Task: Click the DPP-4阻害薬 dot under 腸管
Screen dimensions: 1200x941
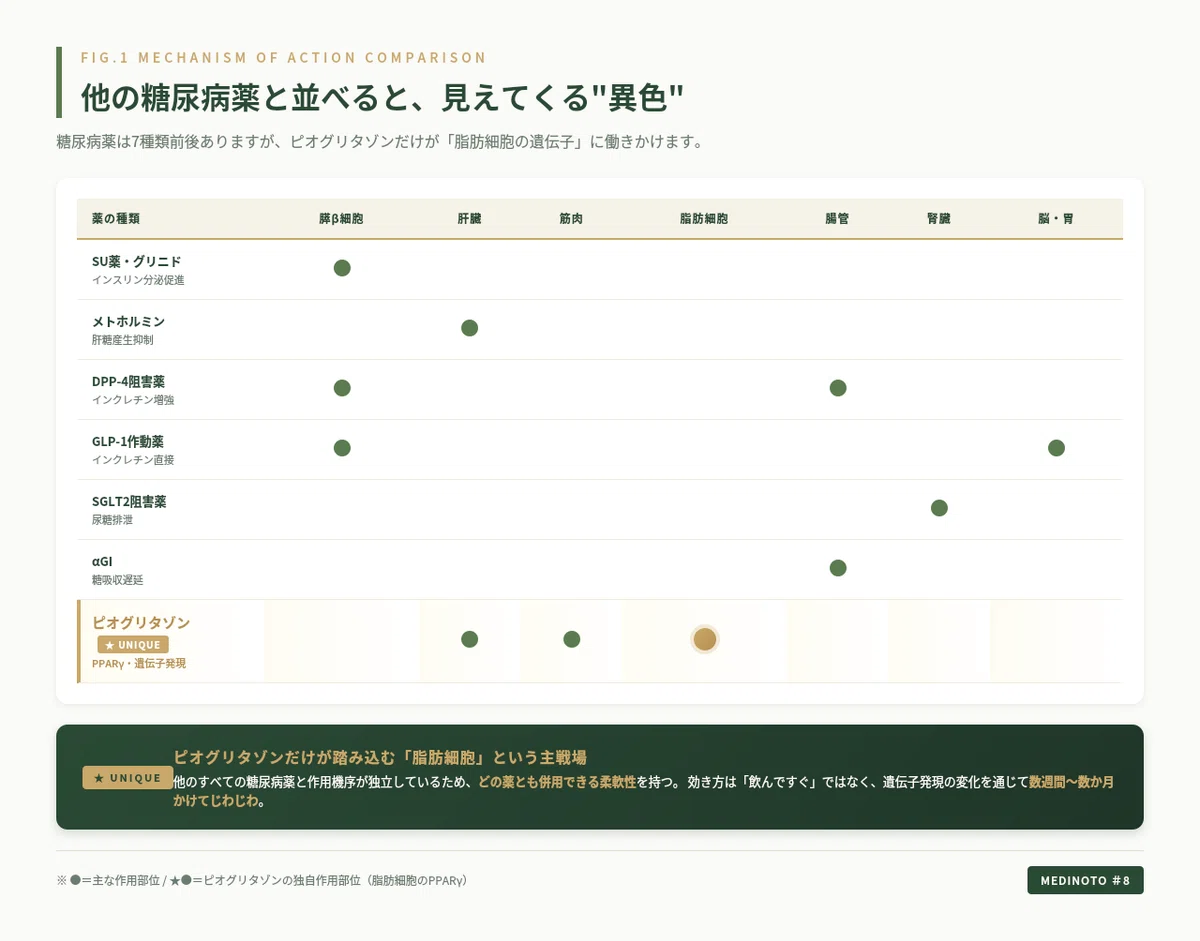Action: point(838,388)
